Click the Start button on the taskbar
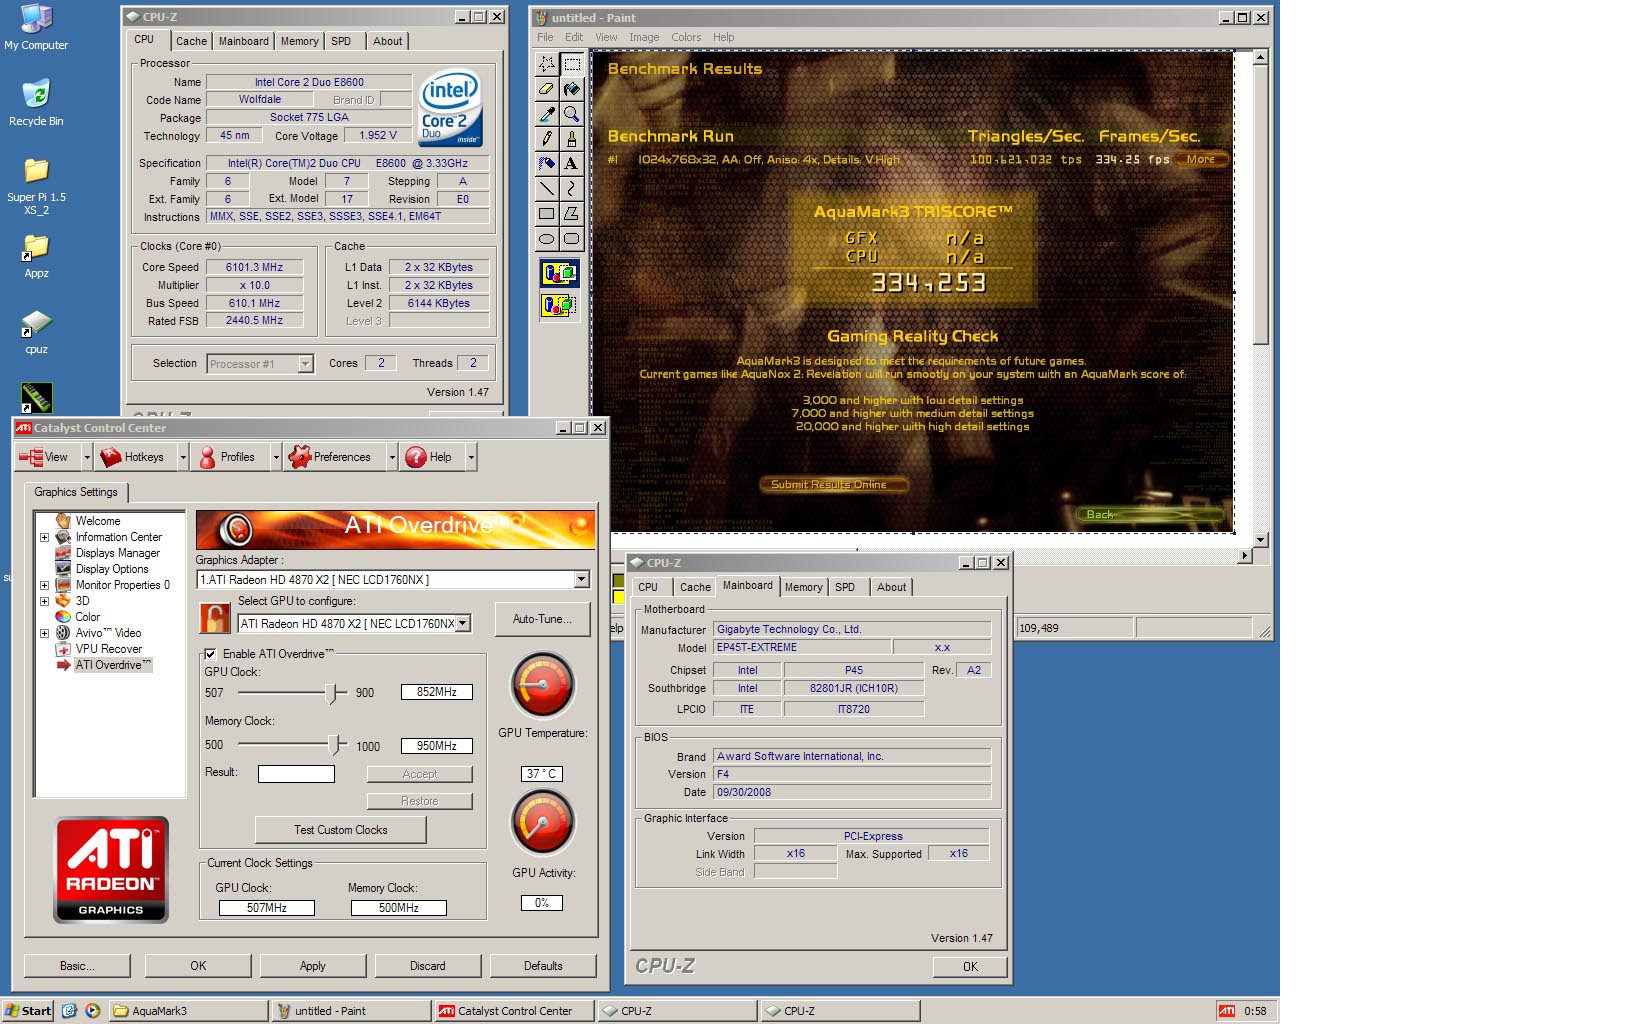 (28, 1011)
